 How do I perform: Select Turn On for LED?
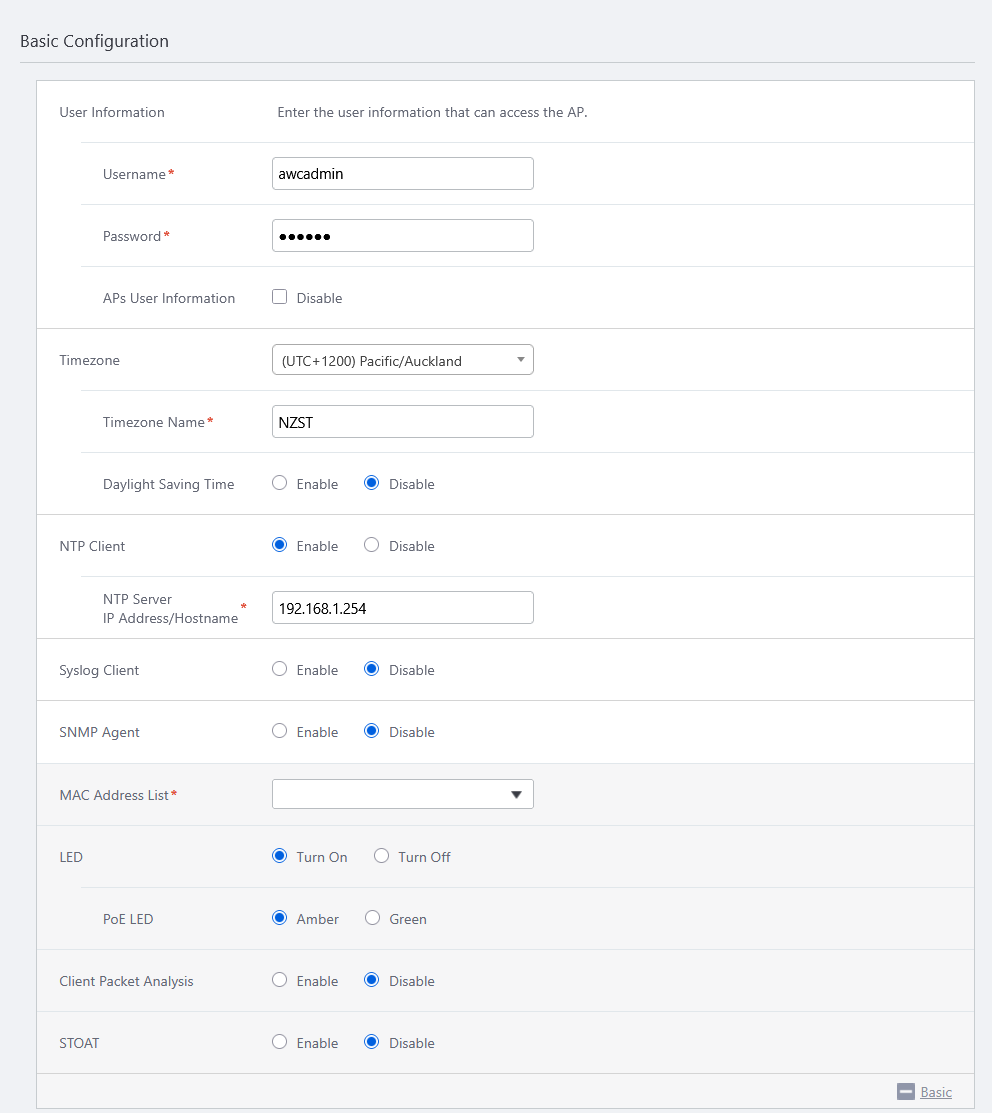pyautogui.click(x=280, y=857)
